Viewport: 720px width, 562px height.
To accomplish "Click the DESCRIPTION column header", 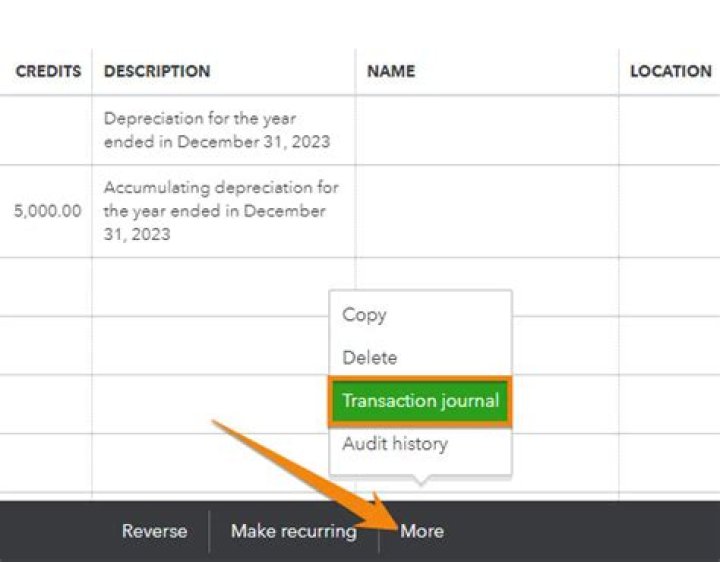I will 157,72.
